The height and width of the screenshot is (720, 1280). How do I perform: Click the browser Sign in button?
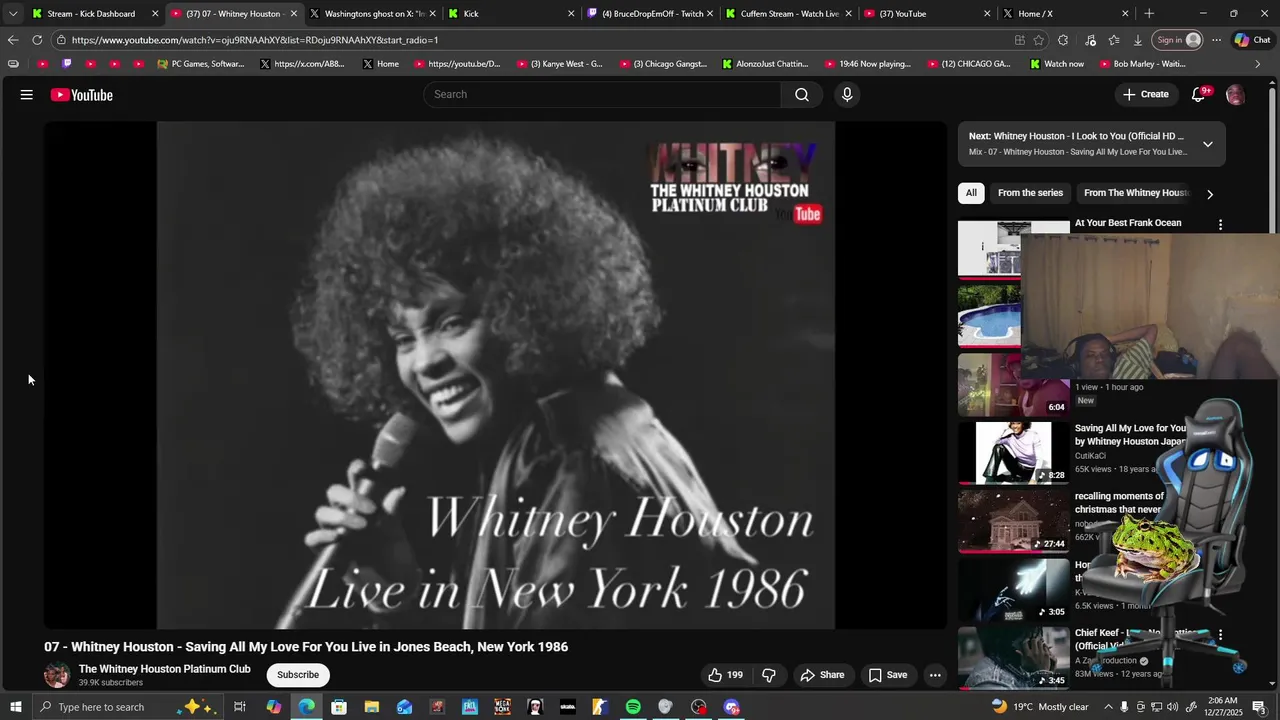pos(1178,40)
